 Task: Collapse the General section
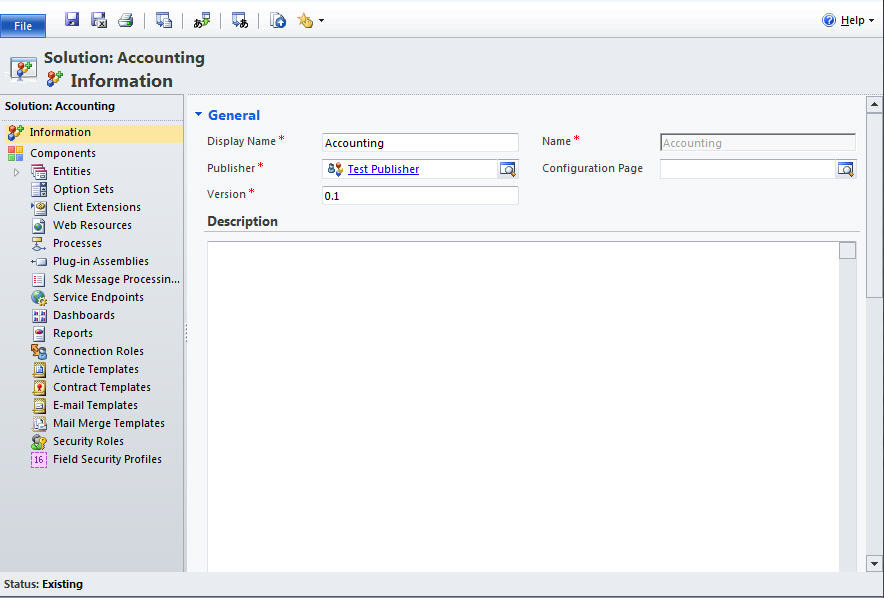point(199,115)
